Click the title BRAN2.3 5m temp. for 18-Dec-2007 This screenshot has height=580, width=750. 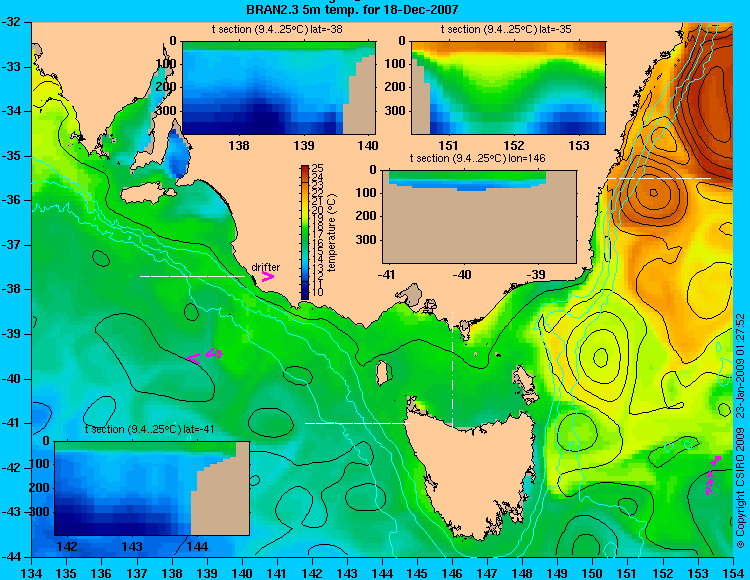352,9
